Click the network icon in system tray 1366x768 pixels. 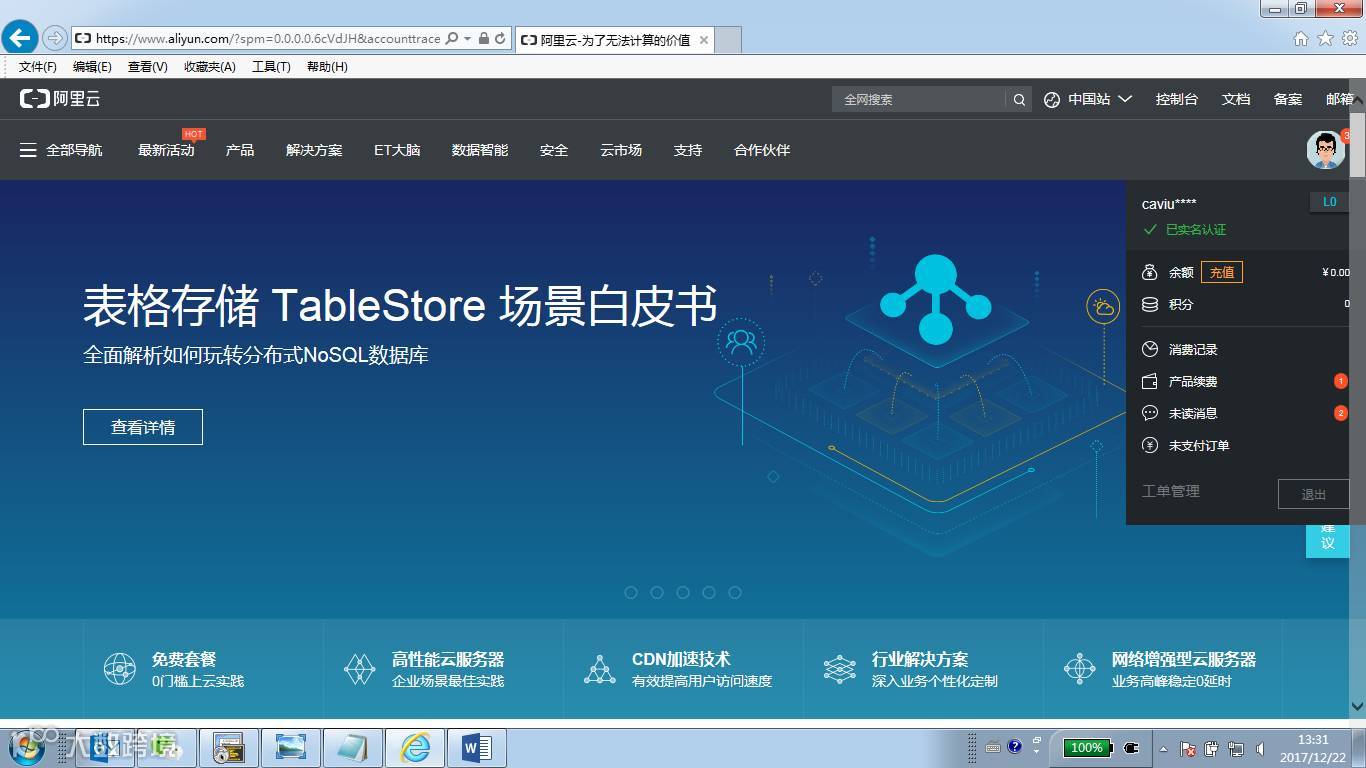tap(1236, 748)
